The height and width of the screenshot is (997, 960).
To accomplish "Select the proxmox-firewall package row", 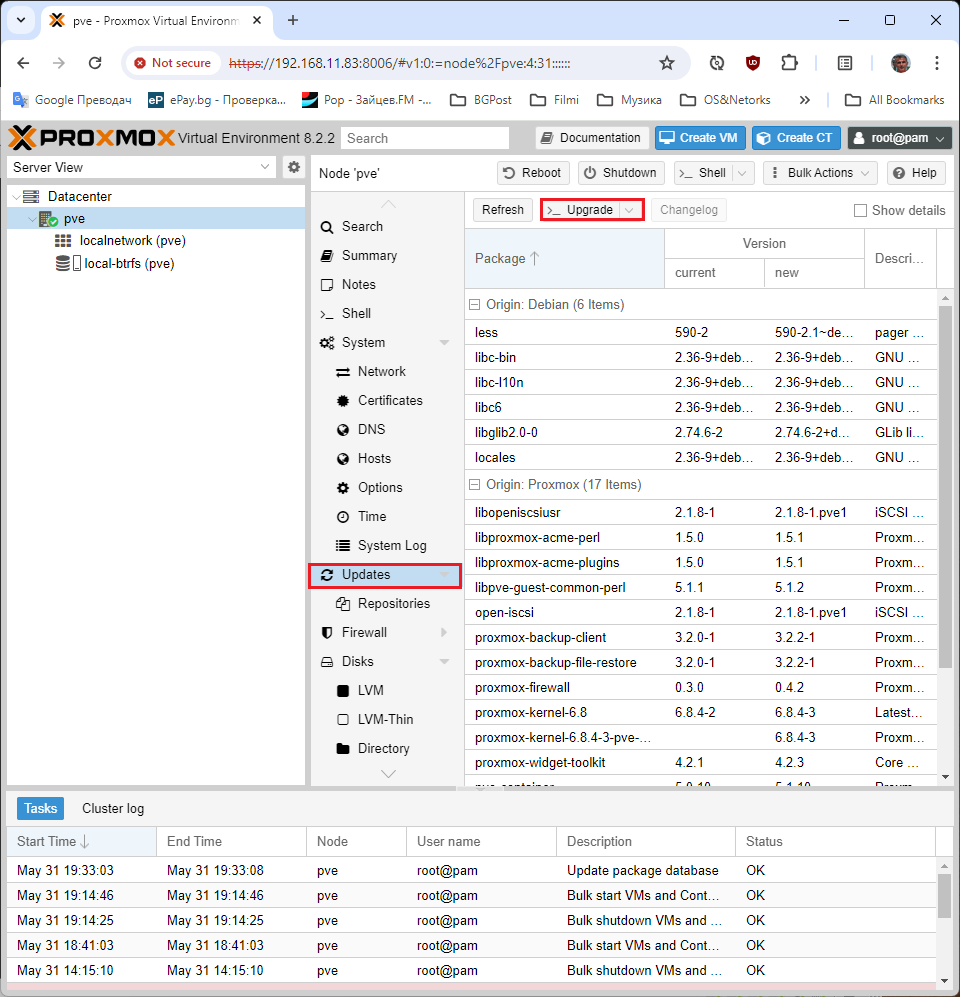I will [x=701, y=687].
